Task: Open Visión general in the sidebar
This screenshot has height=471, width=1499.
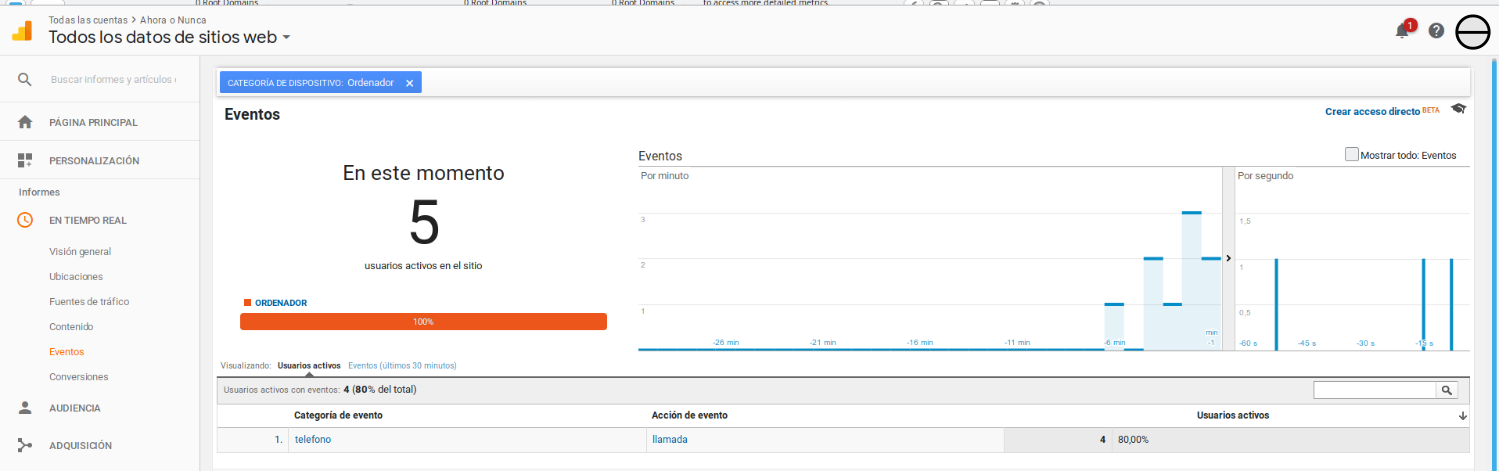Action: point(80,252)
